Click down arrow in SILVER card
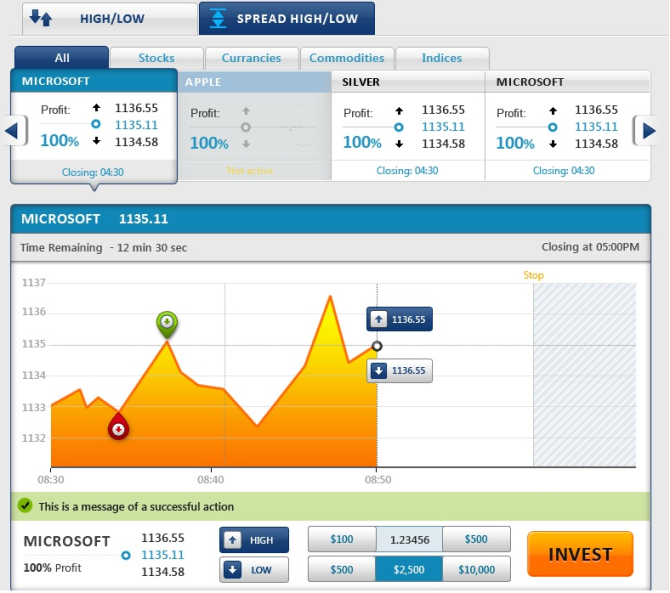 pyautogui.click(x=399, y=144)
